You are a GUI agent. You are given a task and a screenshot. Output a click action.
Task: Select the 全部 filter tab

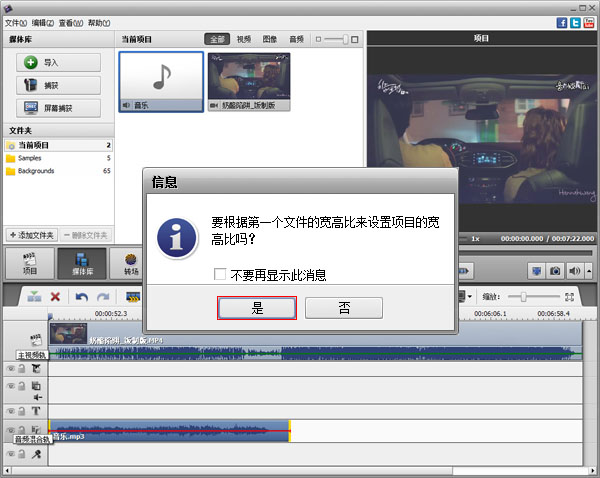[x=217, y=39]
